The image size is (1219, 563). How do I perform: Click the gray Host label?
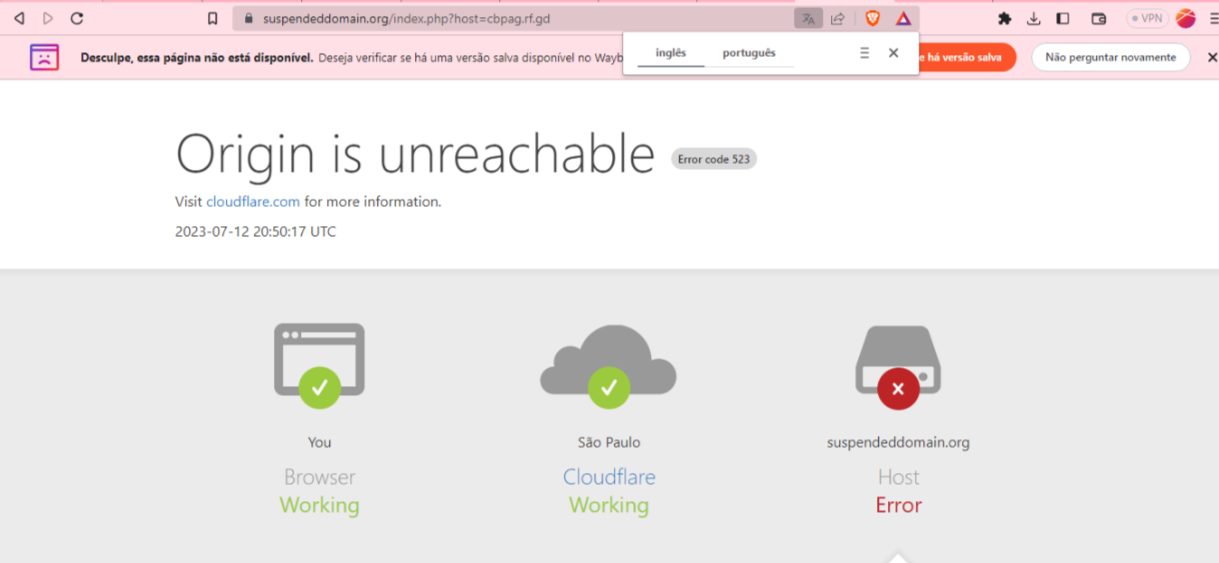pyautogui.click(x=898, y=477)
